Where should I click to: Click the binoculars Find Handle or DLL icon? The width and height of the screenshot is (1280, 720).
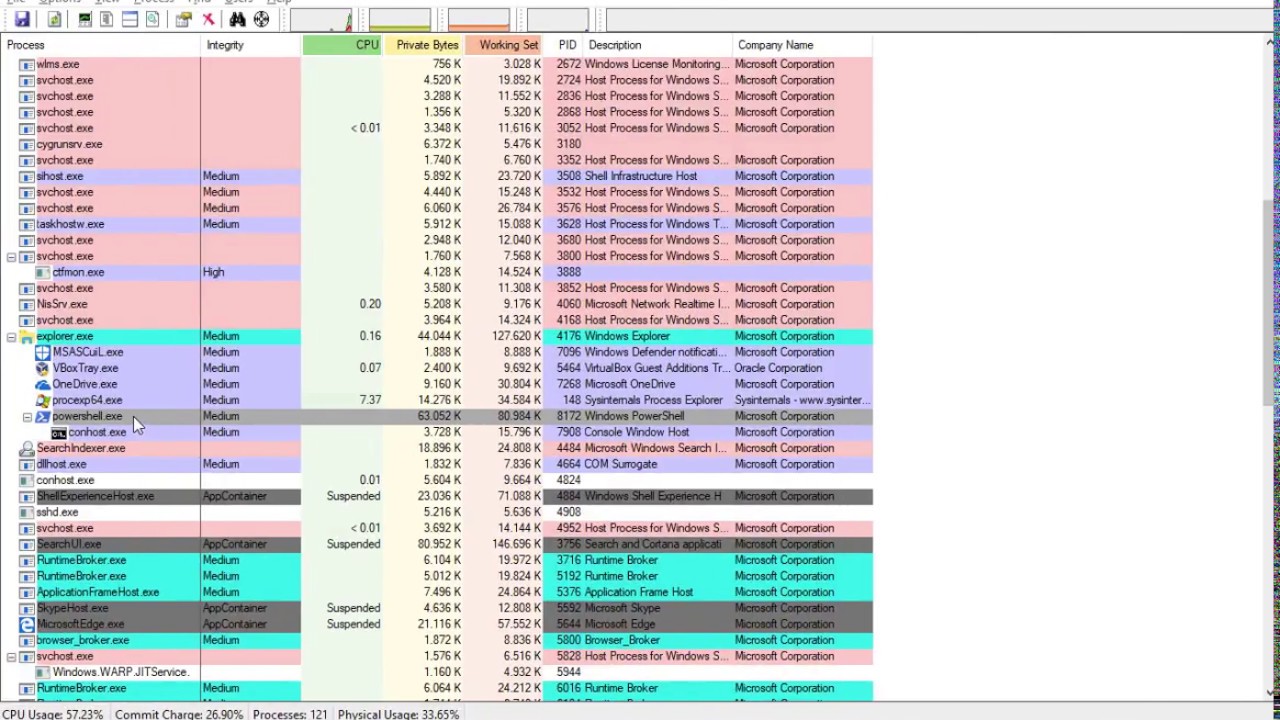pos(237,19)
